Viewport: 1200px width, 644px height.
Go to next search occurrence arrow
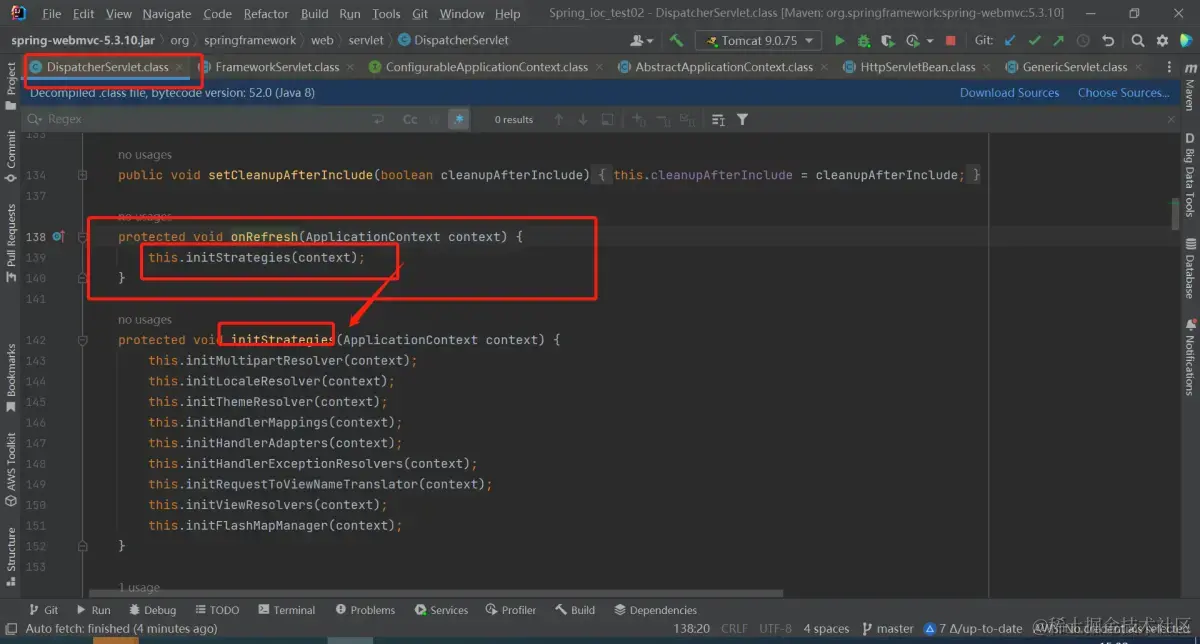[x=583, y=119]
